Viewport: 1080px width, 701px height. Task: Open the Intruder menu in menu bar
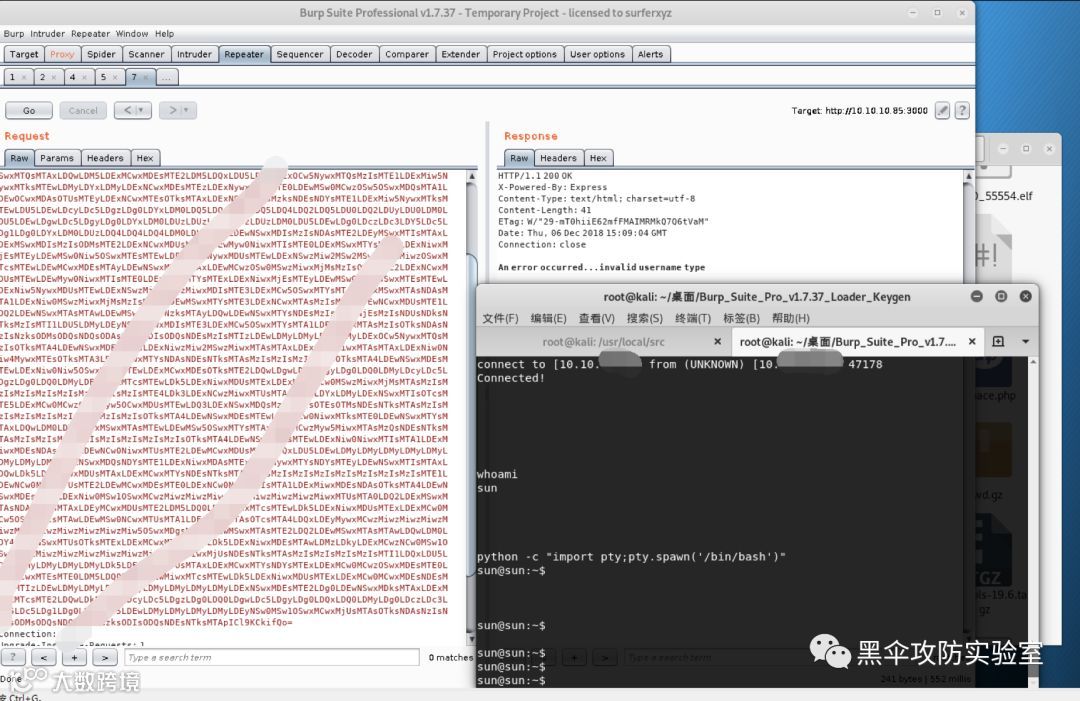coord(48,34)
